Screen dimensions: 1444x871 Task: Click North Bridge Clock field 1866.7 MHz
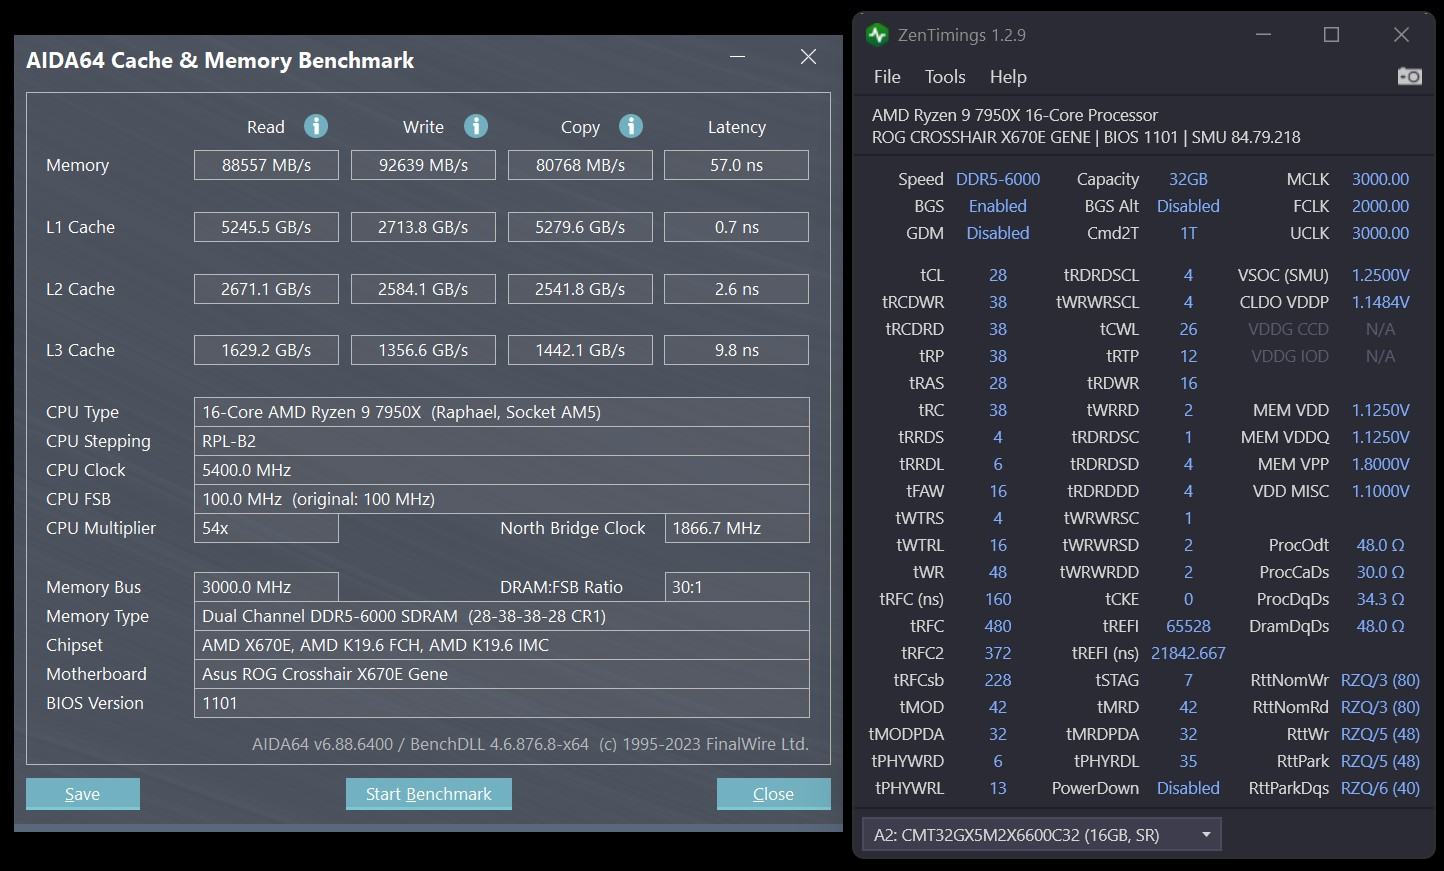737,528
